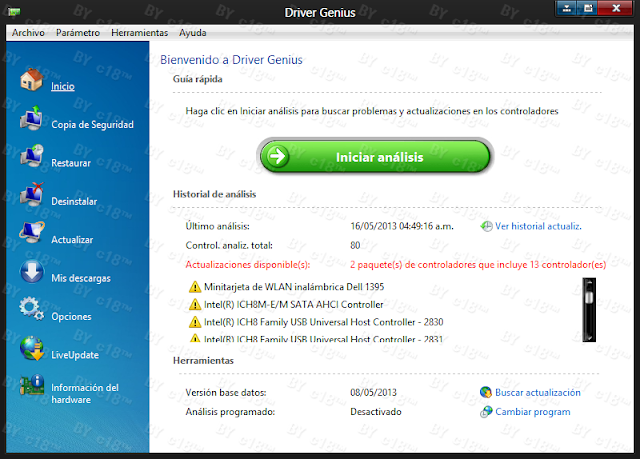
Task: Minimize the Driver Genius window
Action: [567, 8]
